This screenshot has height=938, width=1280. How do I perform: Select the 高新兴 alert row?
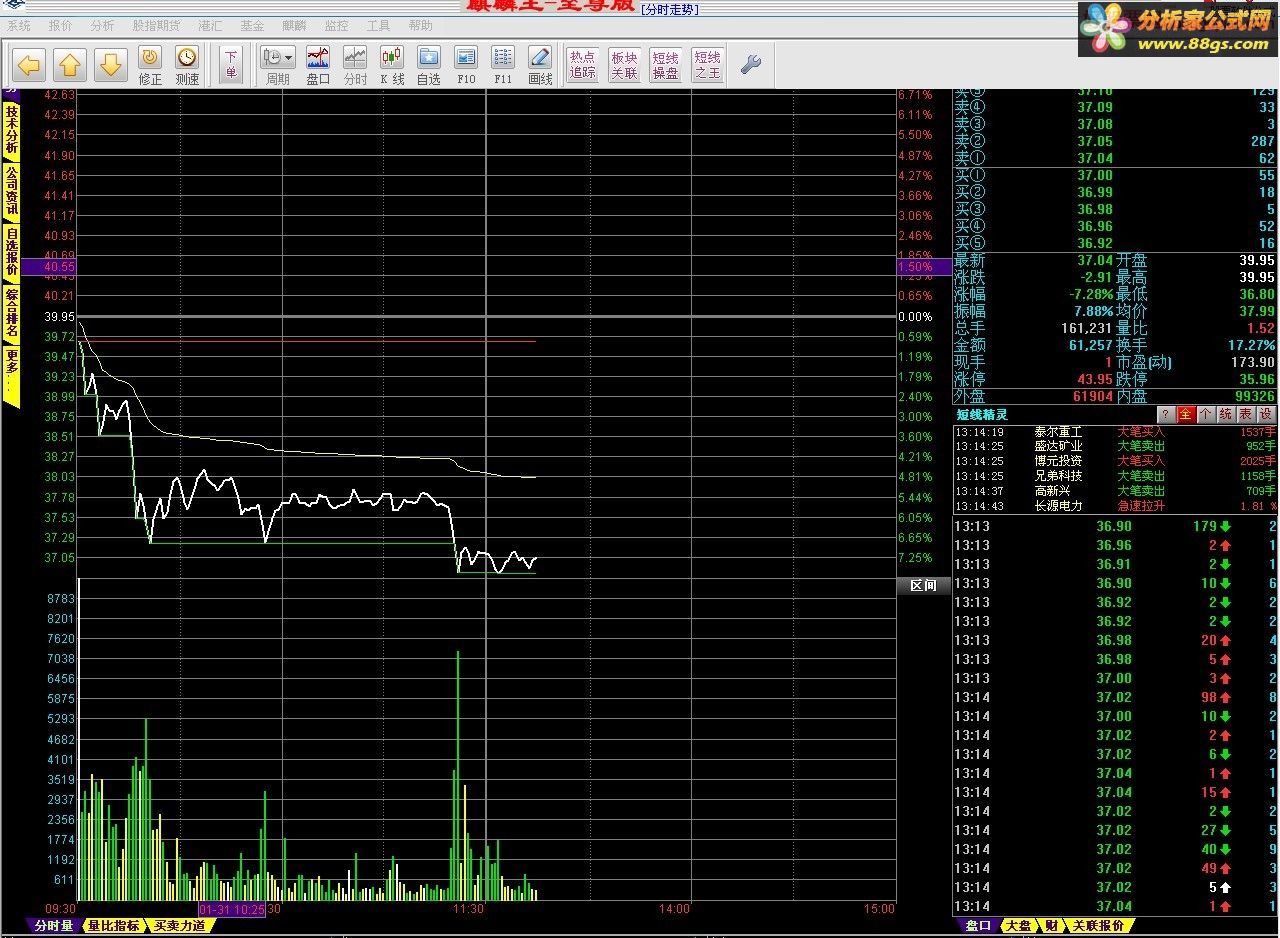point(1115,492)
